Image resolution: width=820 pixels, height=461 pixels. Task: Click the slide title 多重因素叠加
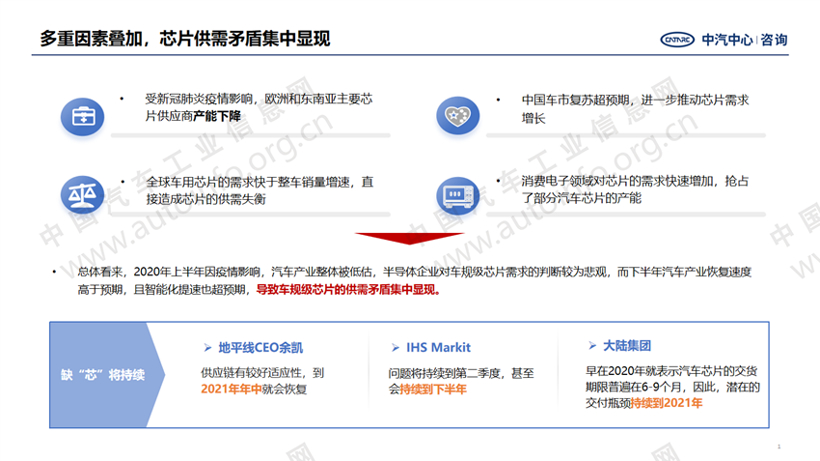pyautogui.click(x=185, y=39)
